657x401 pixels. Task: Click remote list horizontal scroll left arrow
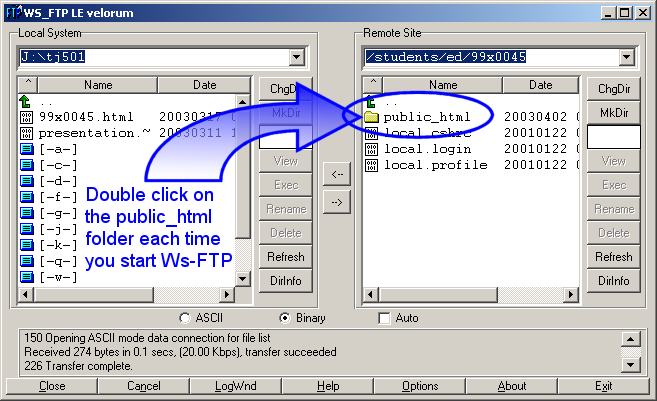tap(370, 295)
